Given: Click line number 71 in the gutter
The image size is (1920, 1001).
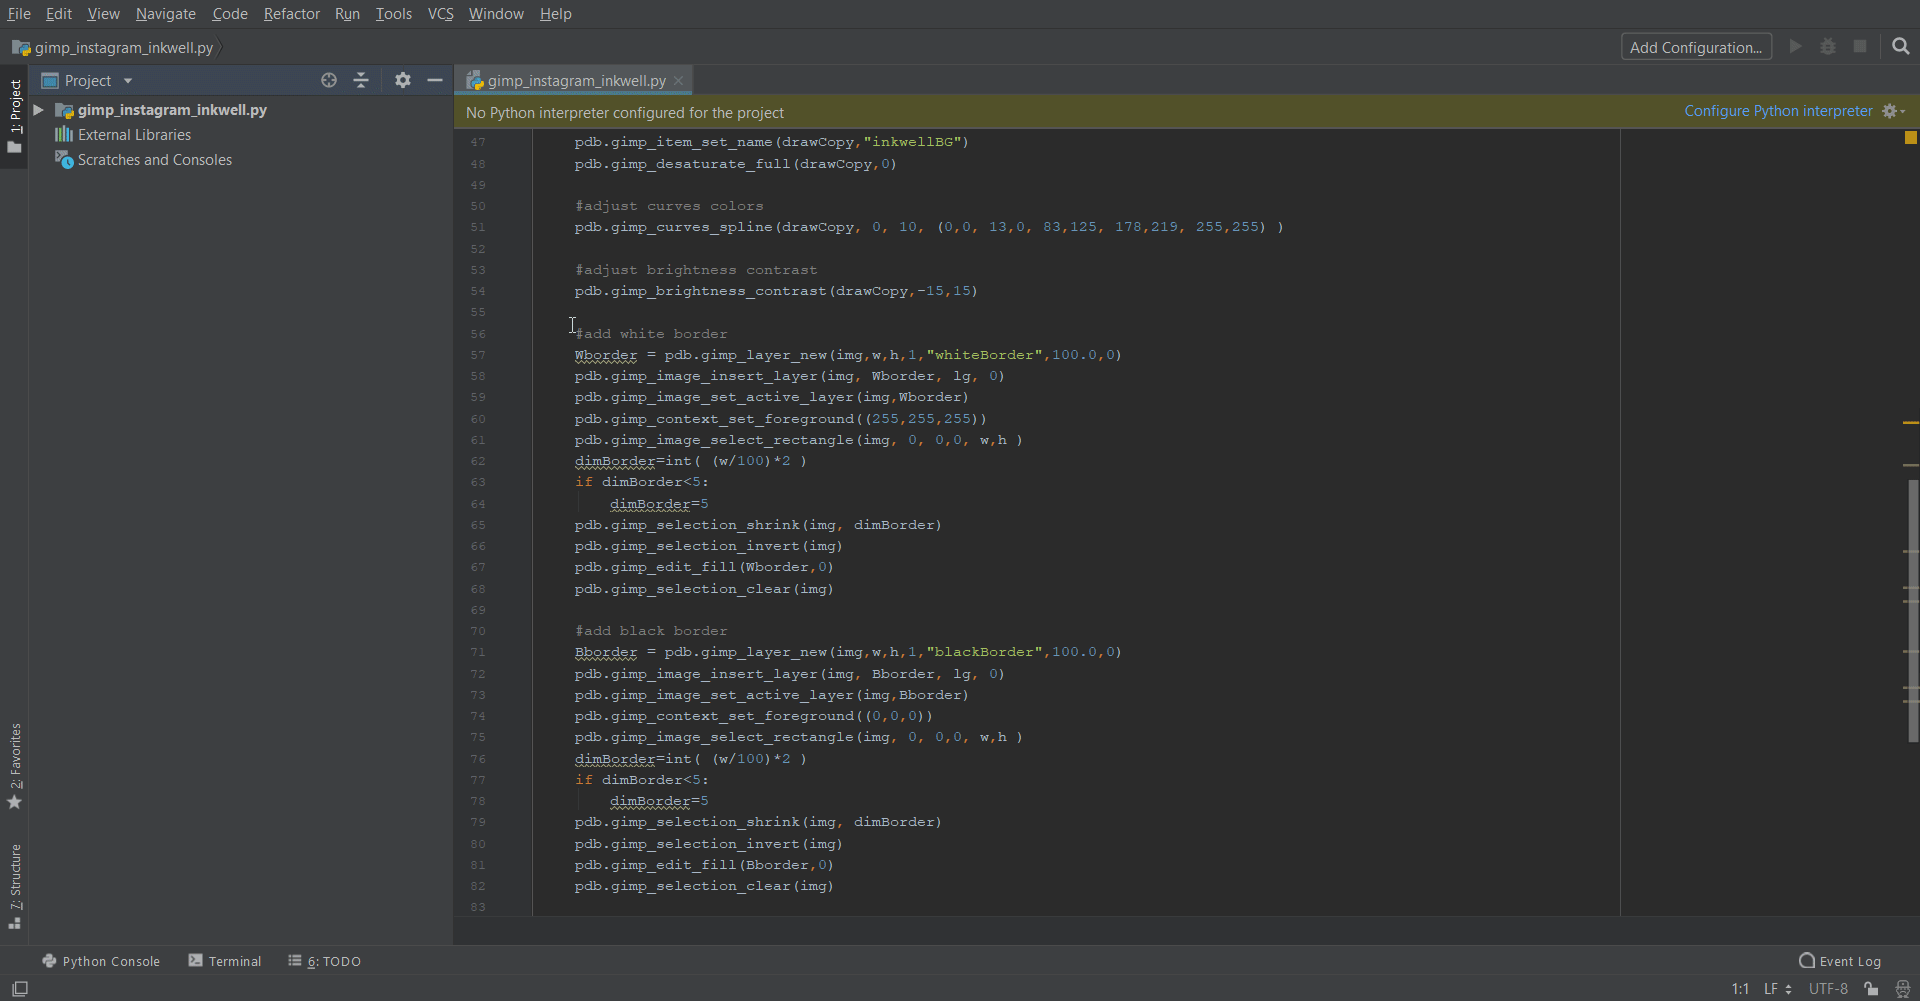Looking at the screenshot, I should click(x=478, y=652).
